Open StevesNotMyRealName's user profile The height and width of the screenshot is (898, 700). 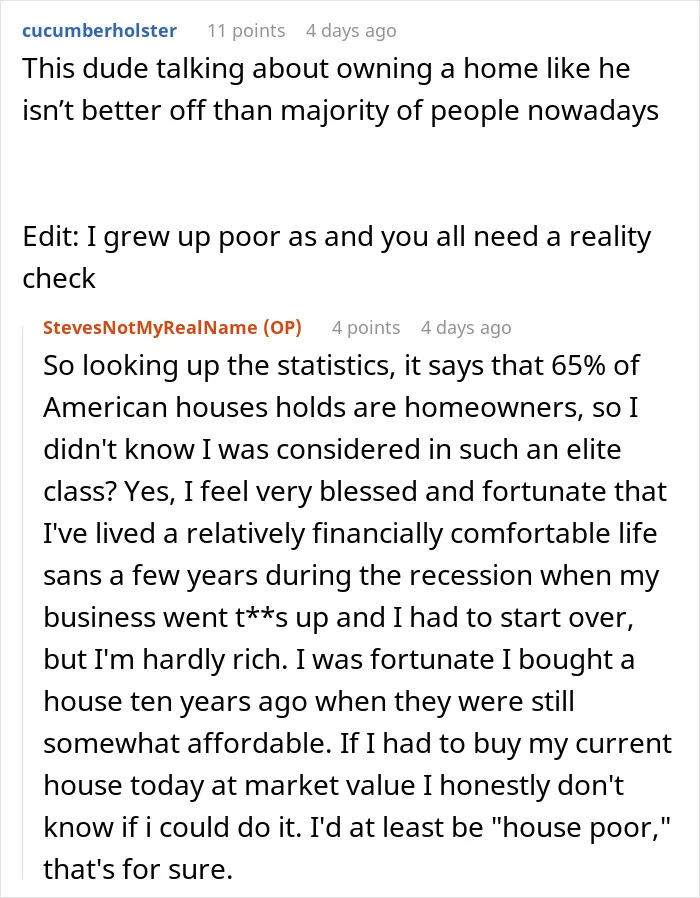click(x=150, y=327)
